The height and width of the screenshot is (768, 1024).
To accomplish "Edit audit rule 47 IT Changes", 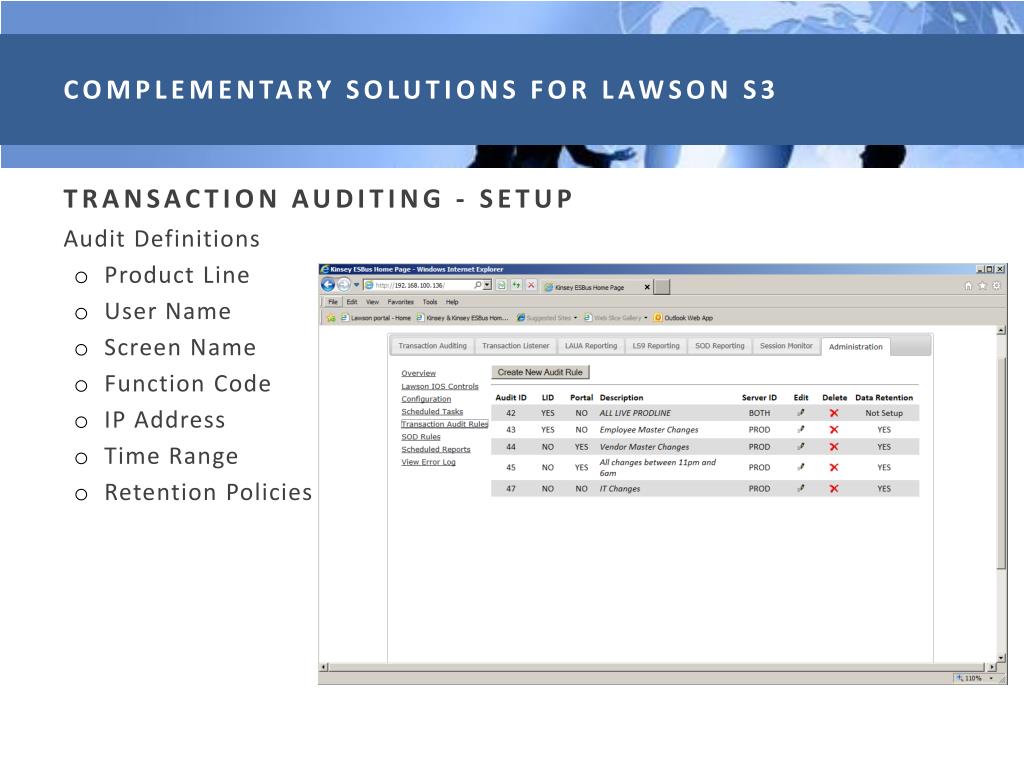I will pyautogui.click(x=801, y=488).
